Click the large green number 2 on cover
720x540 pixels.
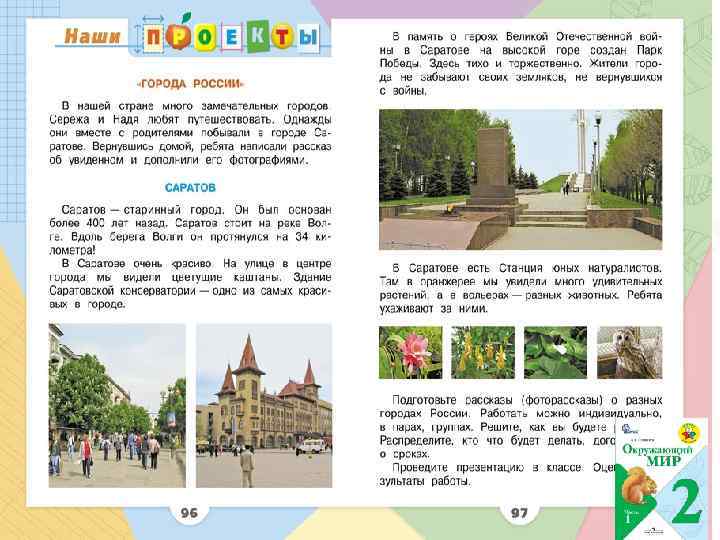coord(687,503)
